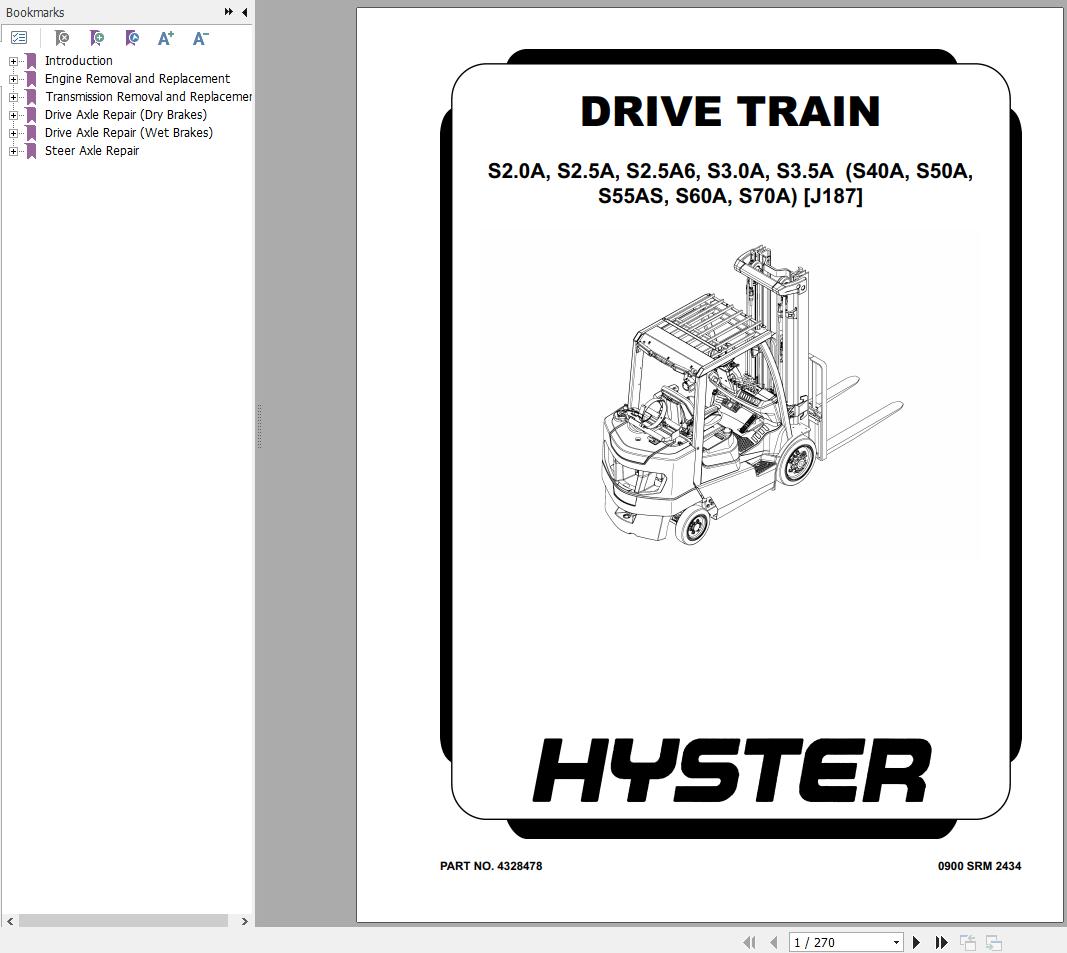Collapse the Bookmarks panel with left arrow

pyautogui.click(x=245, y=12)
